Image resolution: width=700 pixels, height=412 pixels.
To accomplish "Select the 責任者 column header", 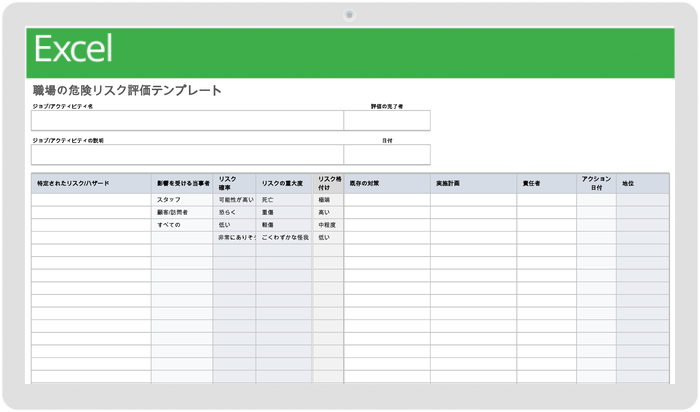I will (546, 183).
